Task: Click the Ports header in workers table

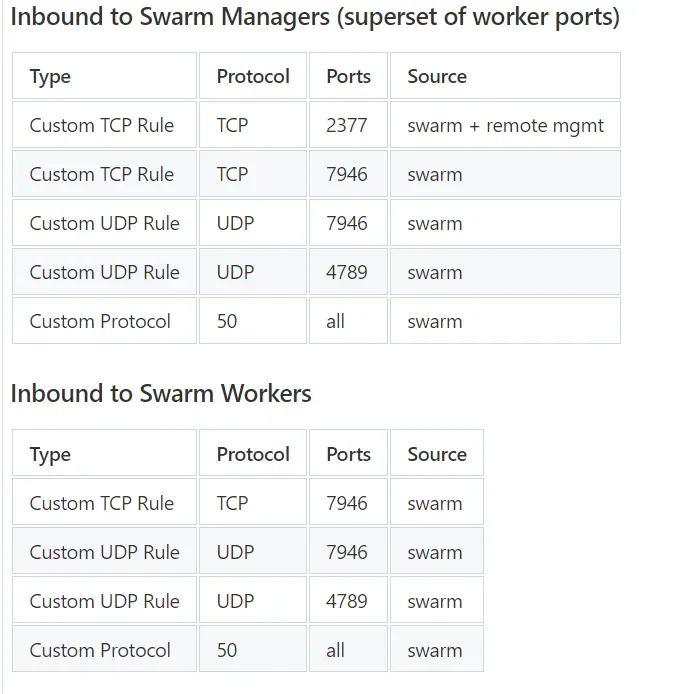Action: click(x=348, y=453)
